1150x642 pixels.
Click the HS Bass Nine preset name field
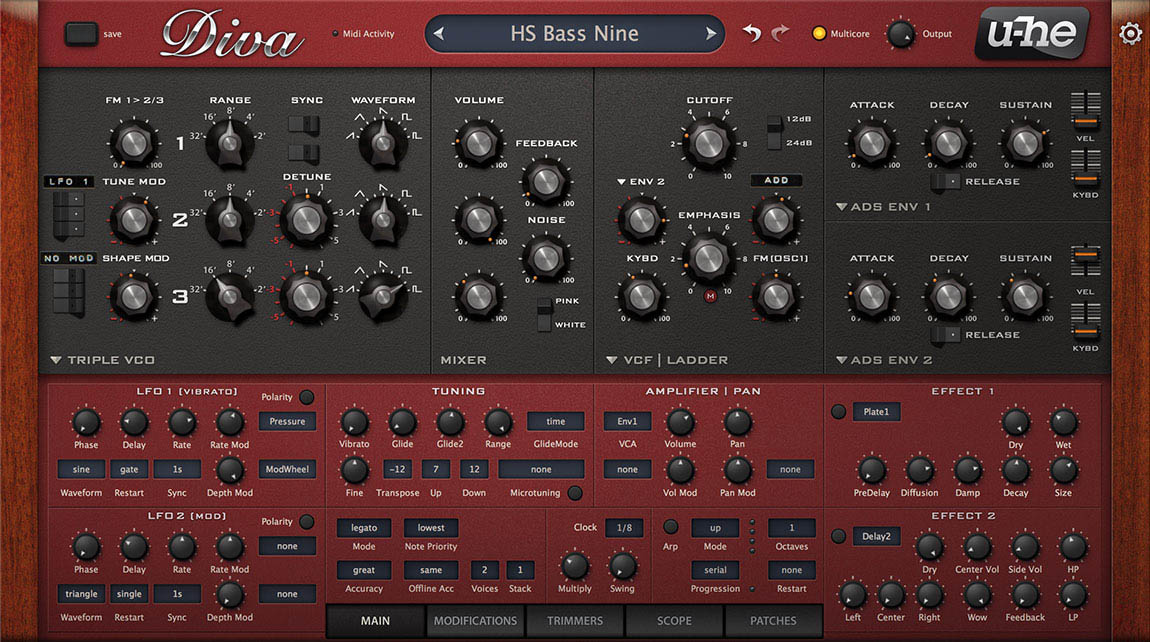(x=575, y=33)
